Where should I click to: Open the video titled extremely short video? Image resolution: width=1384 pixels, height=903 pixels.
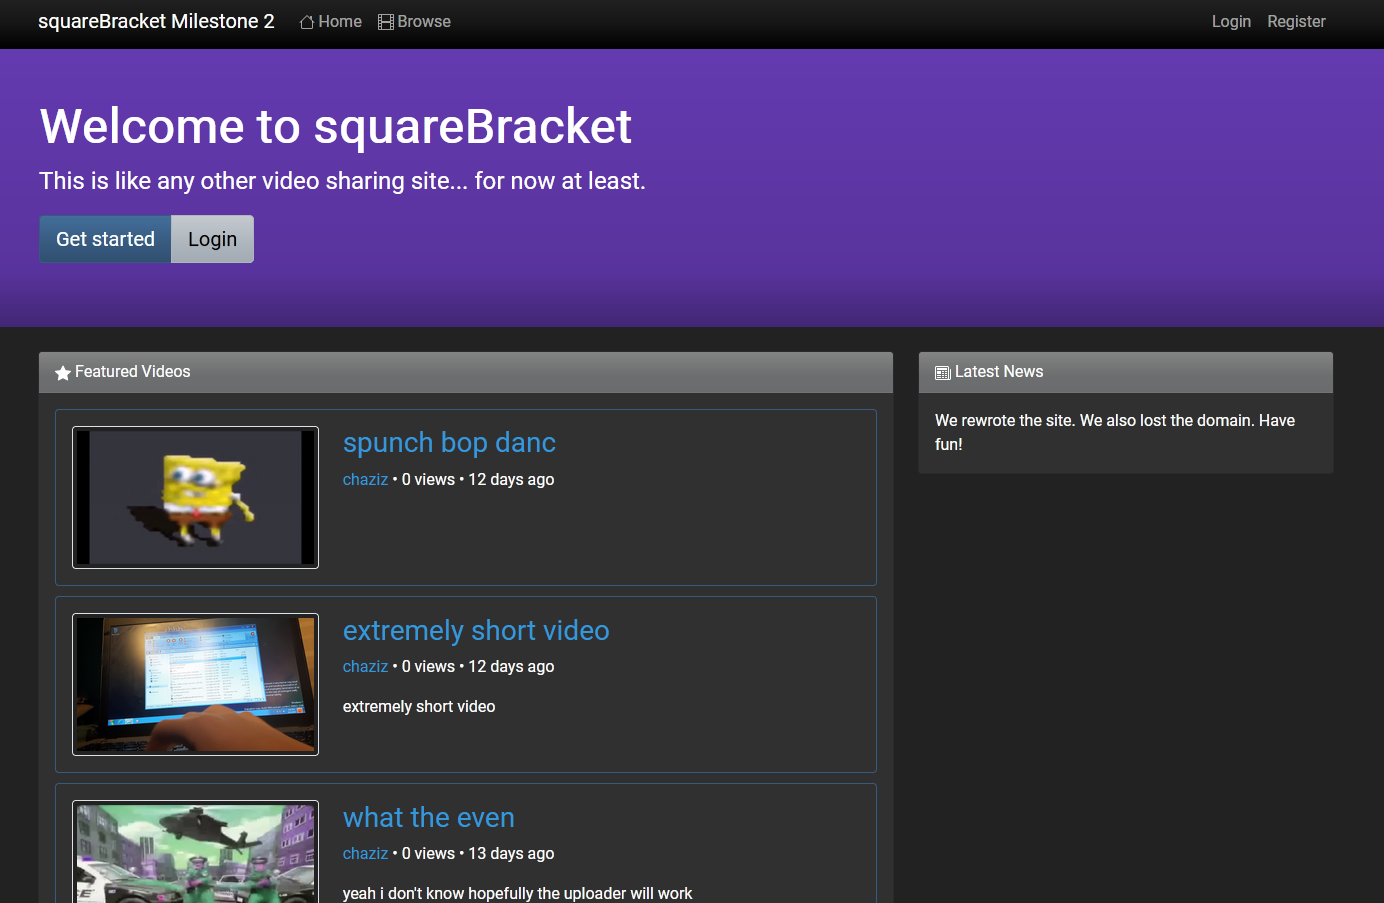[476, 630]
